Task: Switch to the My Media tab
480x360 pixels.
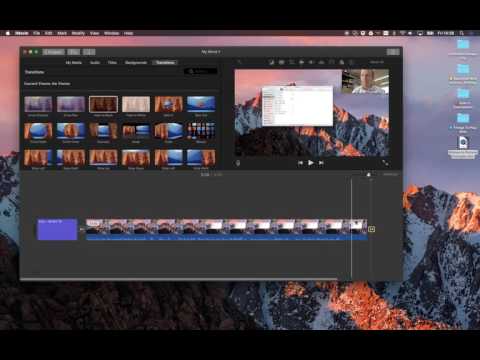Action: tap(74, 62)
